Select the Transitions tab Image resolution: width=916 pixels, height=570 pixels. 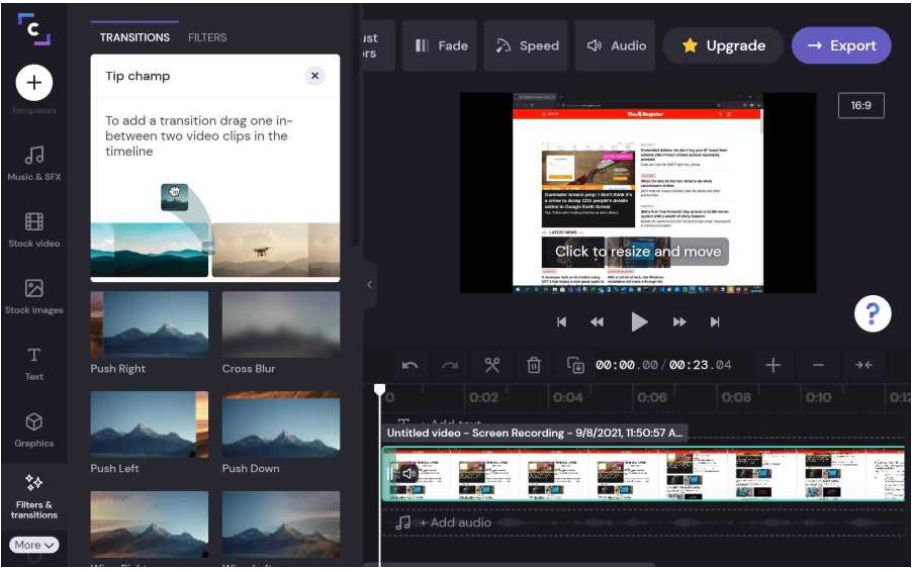coord(135,38)
